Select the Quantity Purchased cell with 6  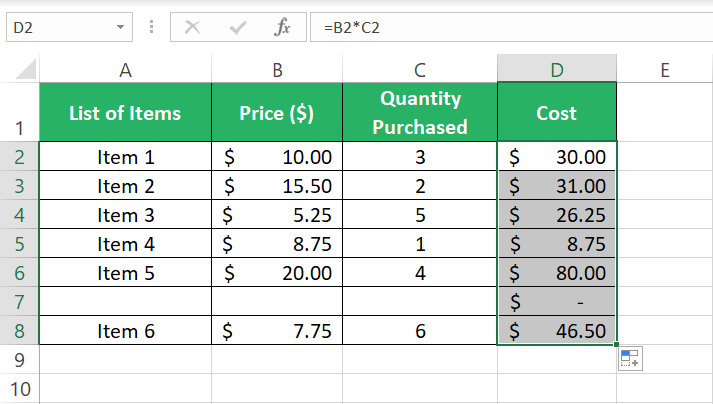pos(420,331)
